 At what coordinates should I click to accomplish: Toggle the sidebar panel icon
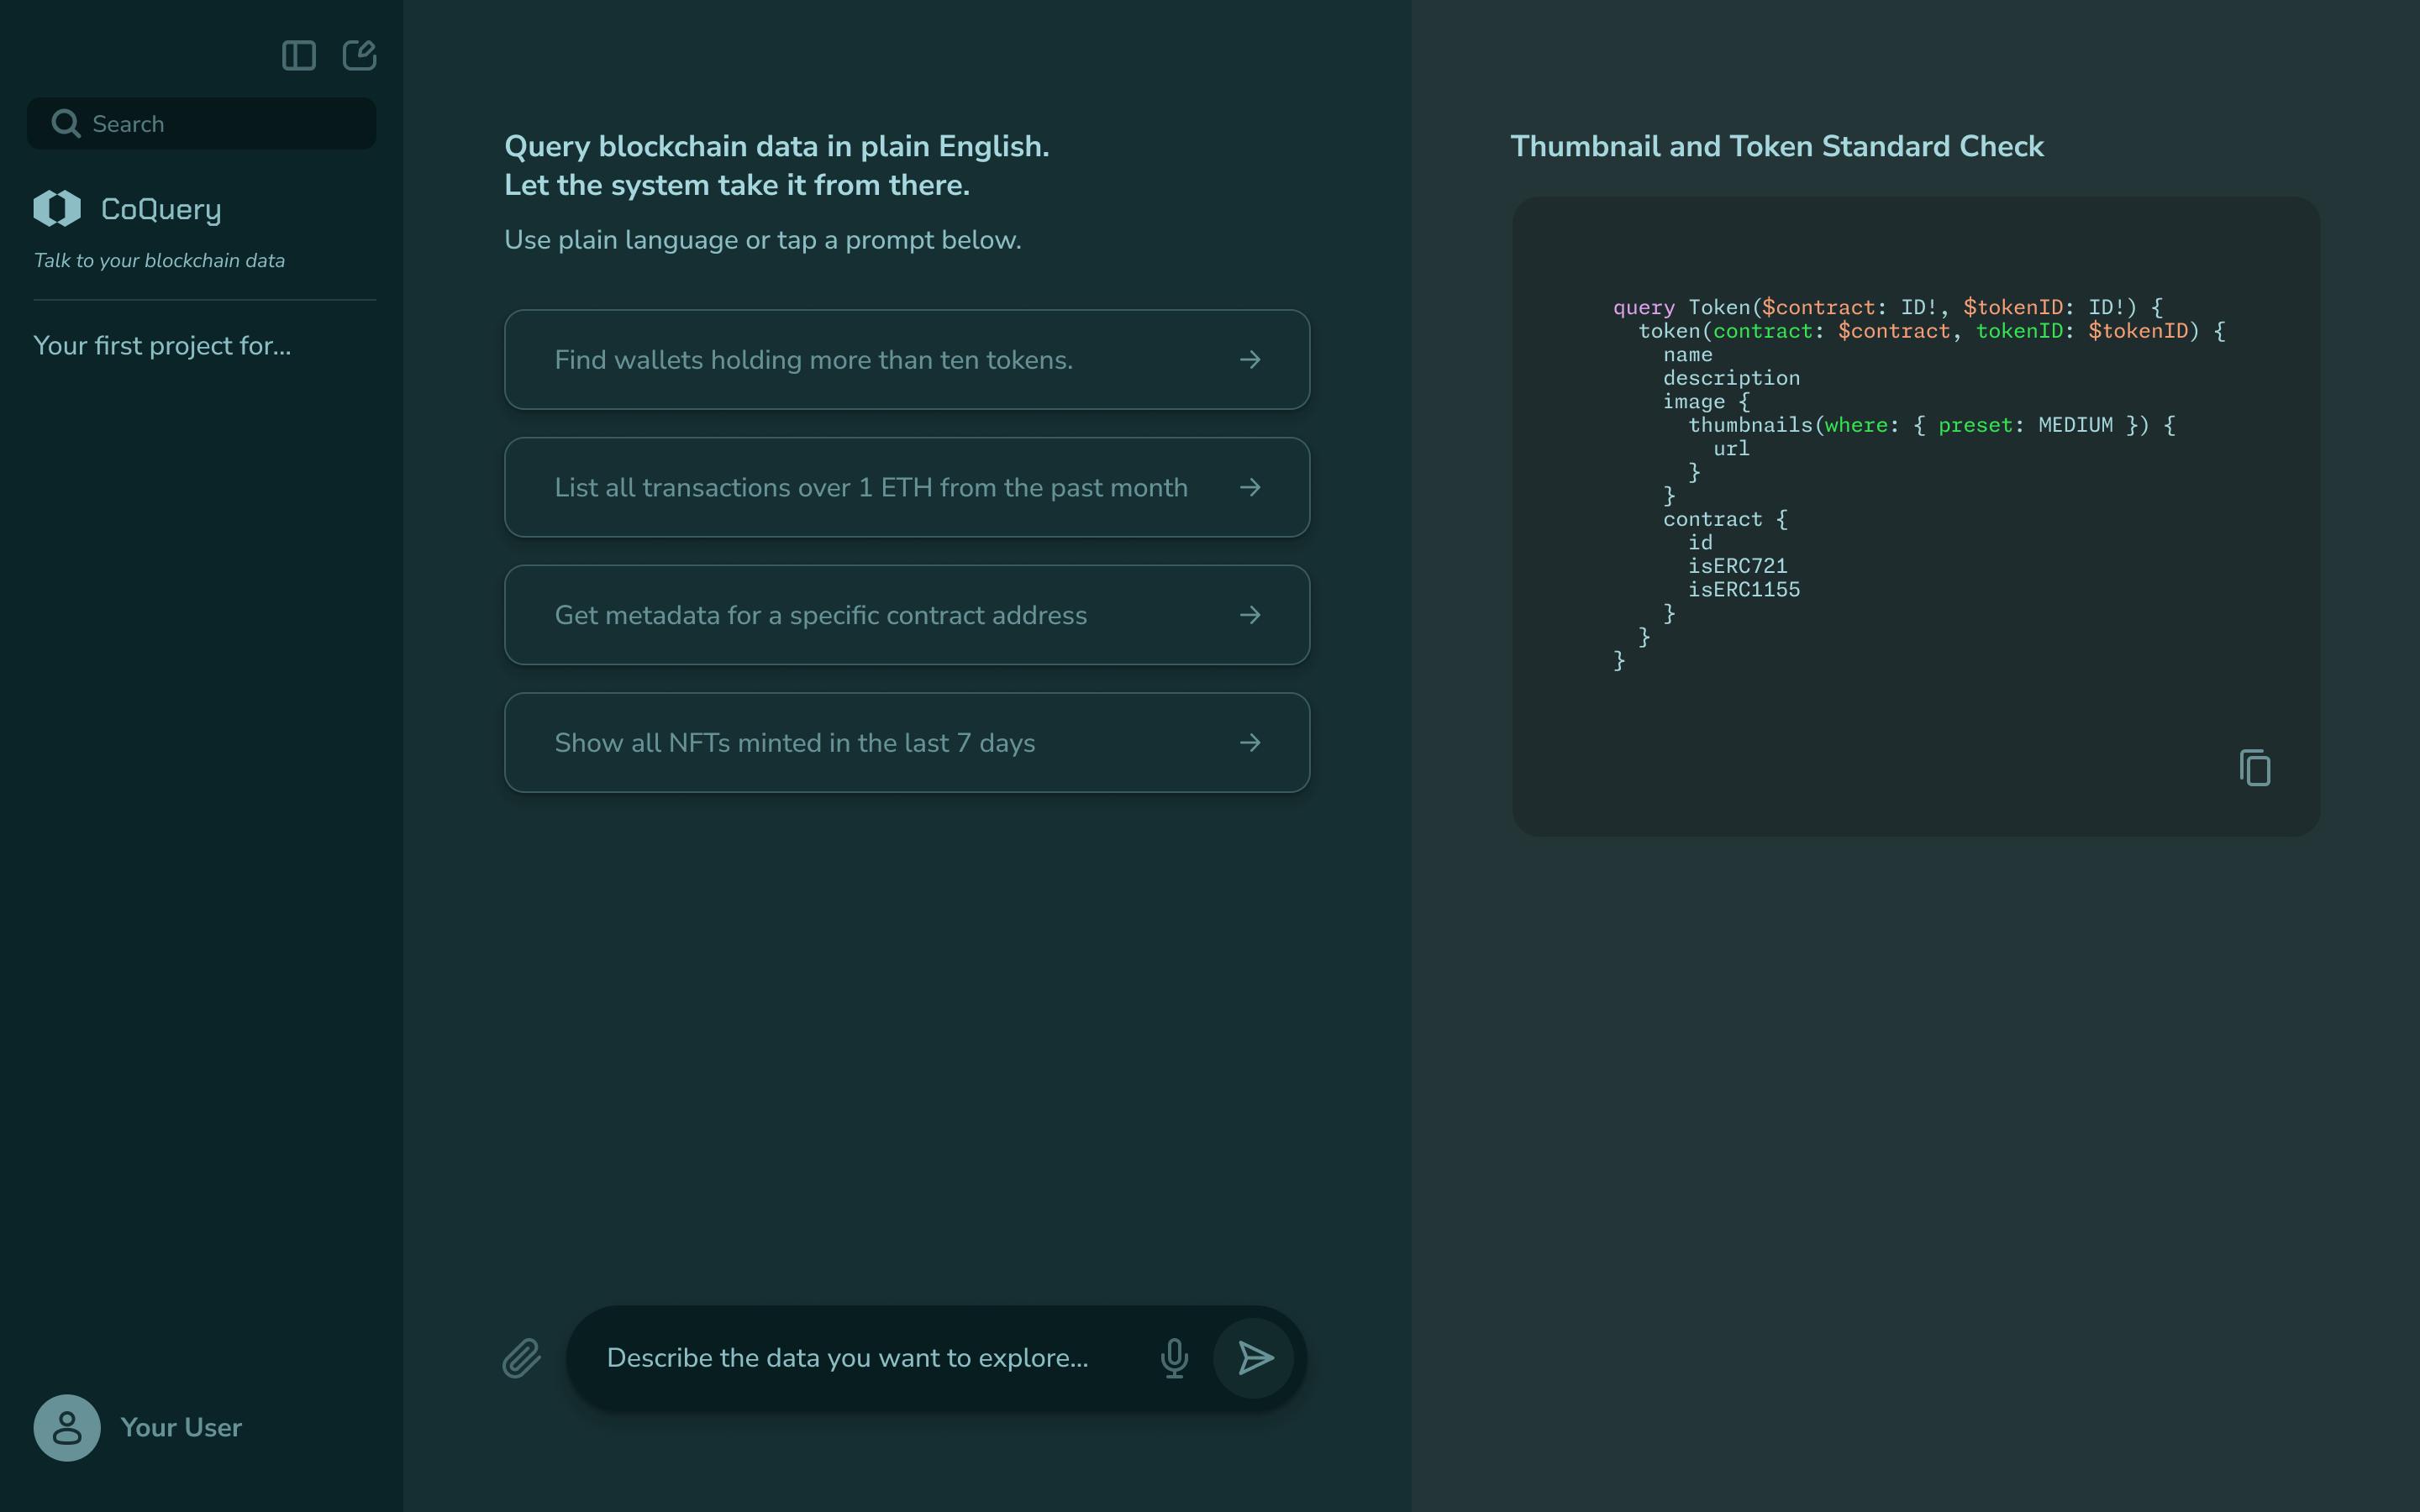click(x=298, y=56)
